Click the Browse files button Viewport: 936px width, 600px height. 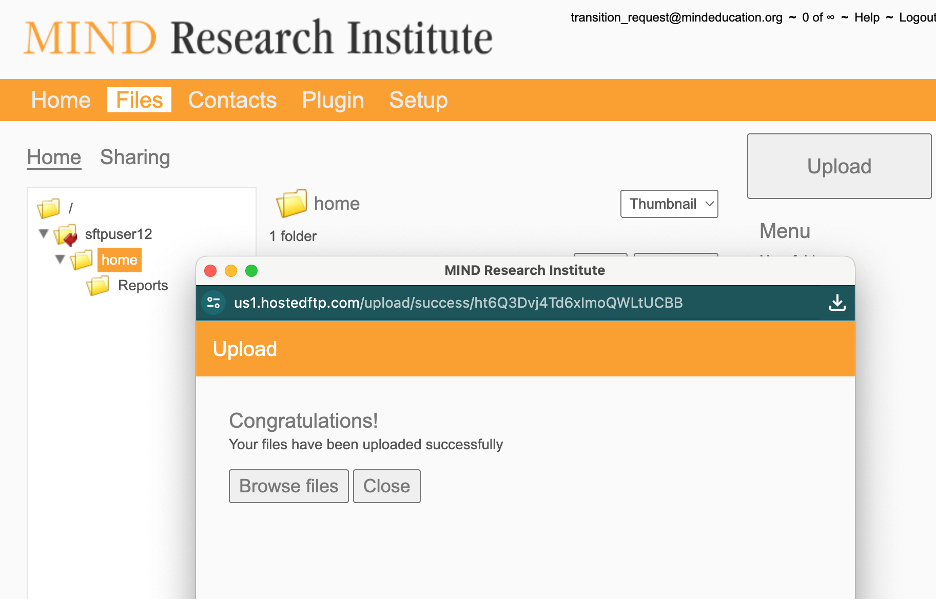click(x=289, y=486)
